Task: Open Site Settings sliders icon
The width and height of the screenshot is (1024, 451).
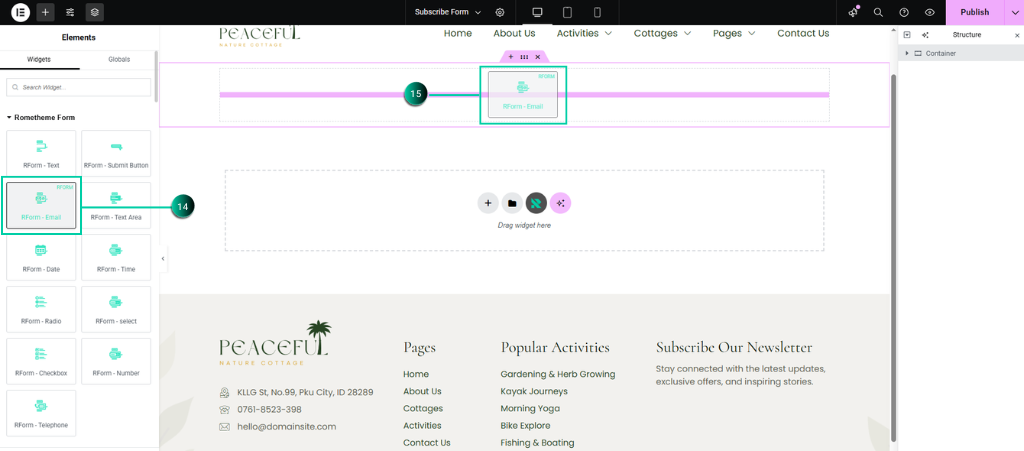Action: [70, 12]
